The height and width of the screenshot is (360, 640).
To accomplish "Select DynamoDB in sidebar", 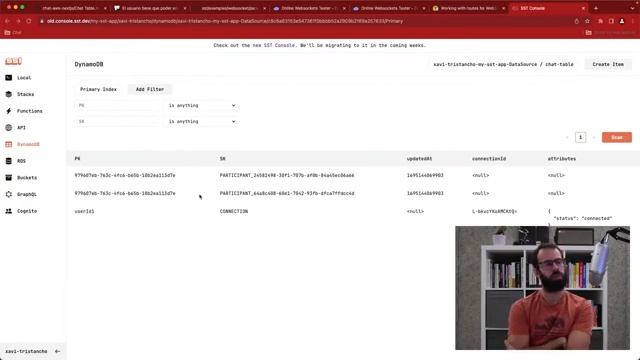I will 22,144.
